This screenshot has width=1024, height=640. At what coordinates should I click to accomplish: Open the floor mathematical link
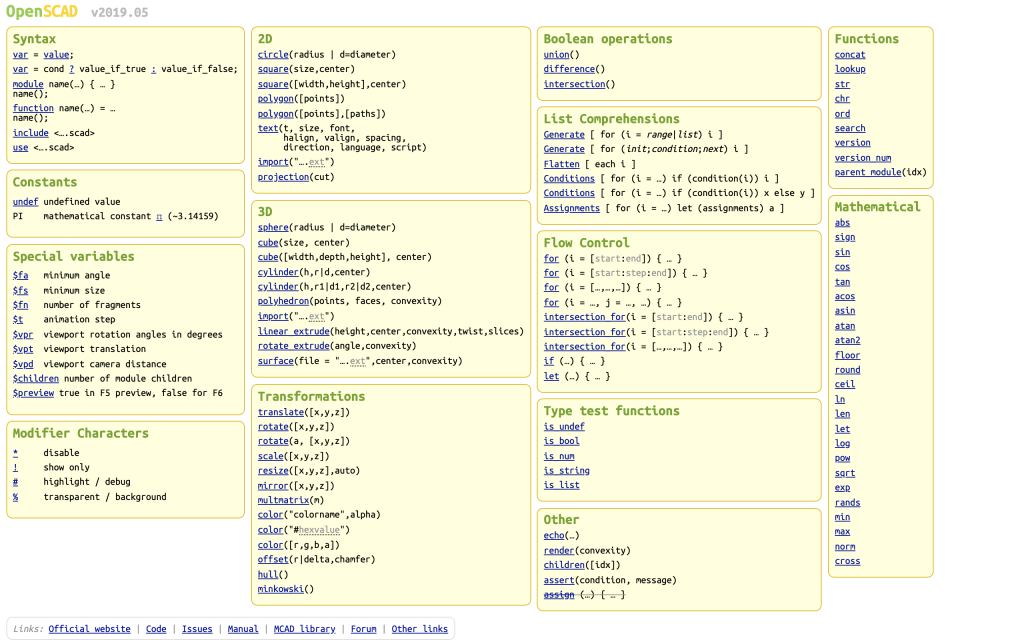pos(848,355)
